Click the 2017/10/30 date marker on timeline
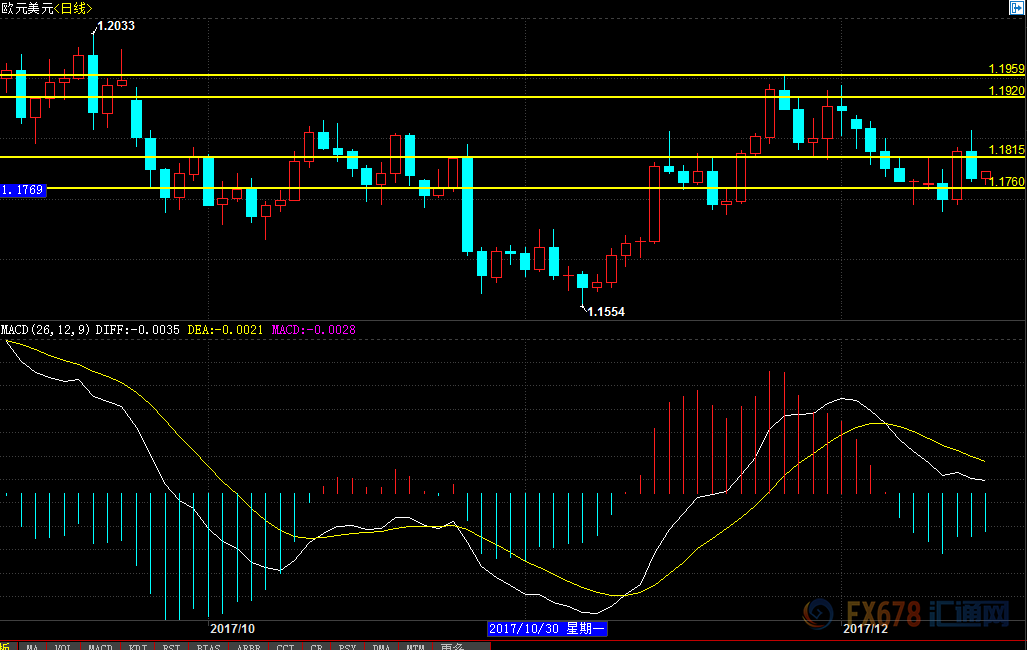1027x650 pixels. click(x=547, y=629)
